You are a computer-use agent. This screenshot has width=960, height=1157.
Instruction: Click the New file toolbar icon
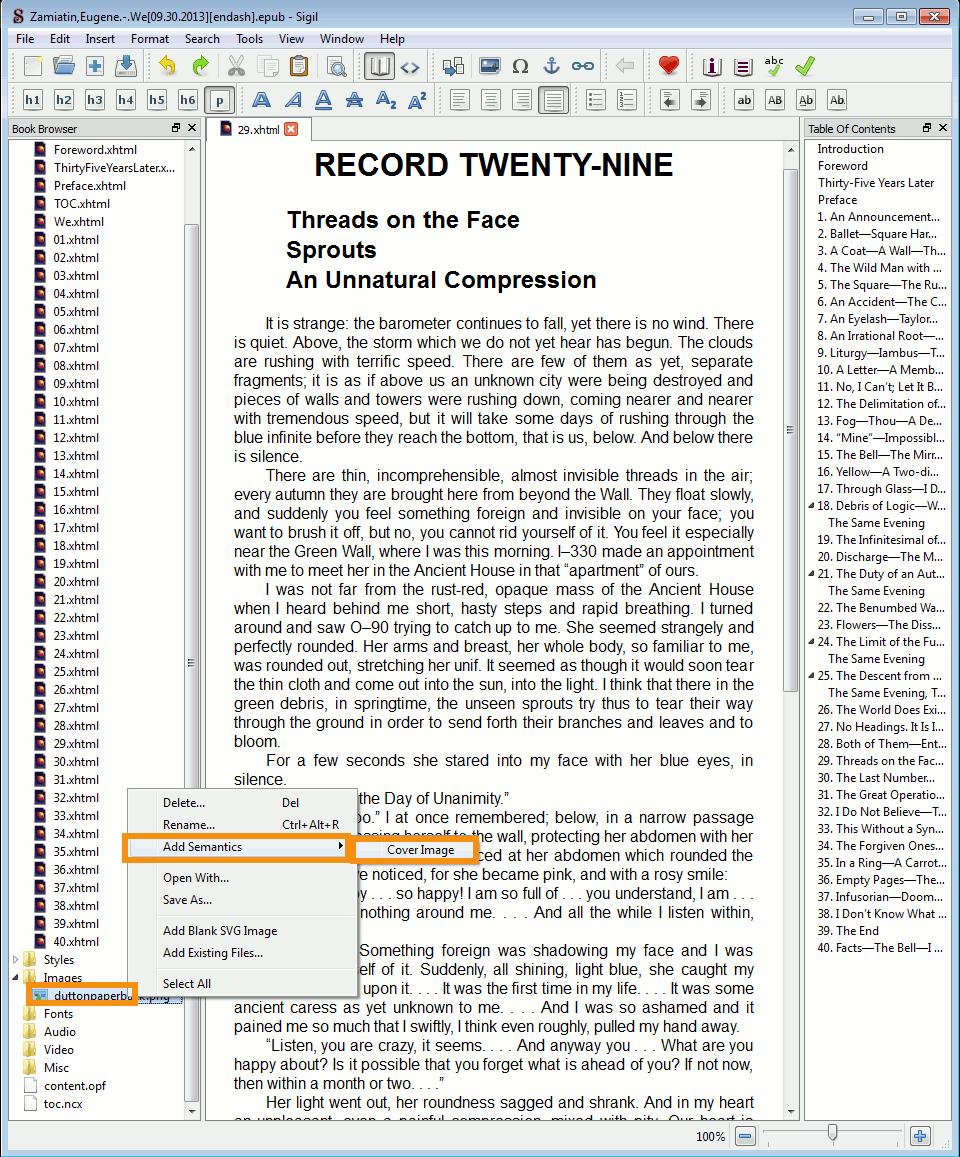point(32,66)
